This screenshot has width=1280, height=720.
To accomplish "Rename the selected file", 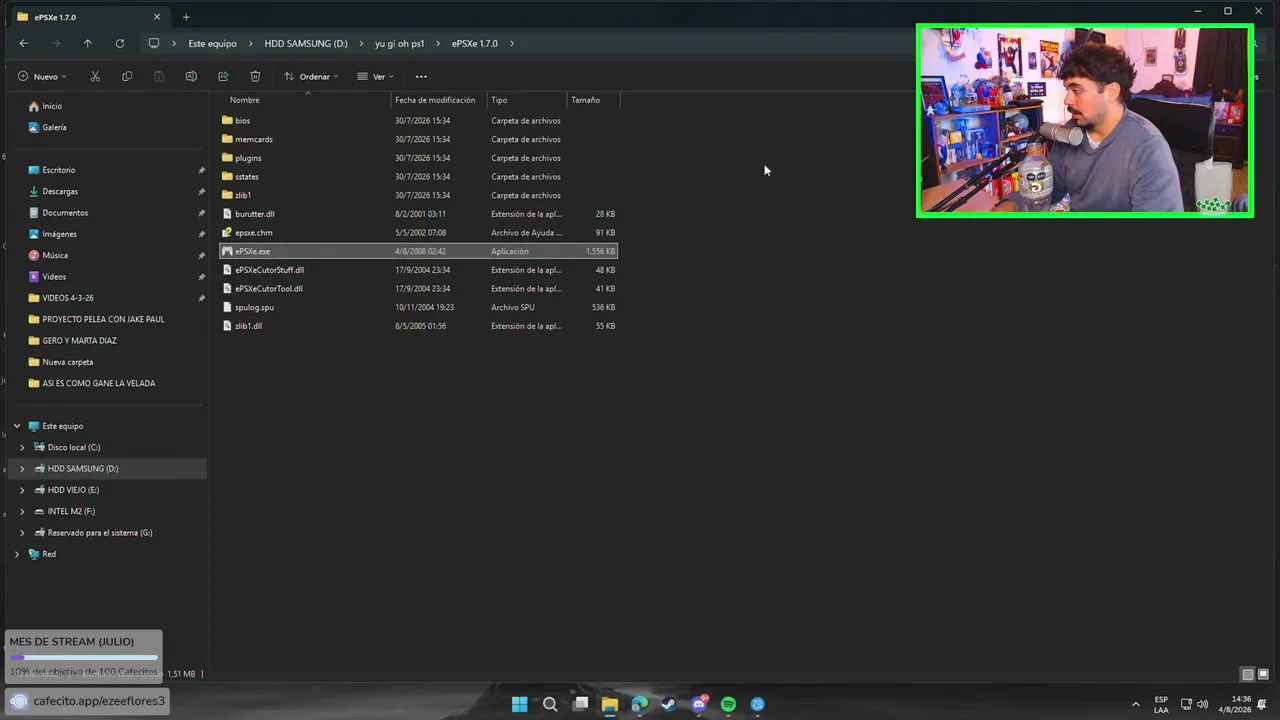I will [191, 76].
